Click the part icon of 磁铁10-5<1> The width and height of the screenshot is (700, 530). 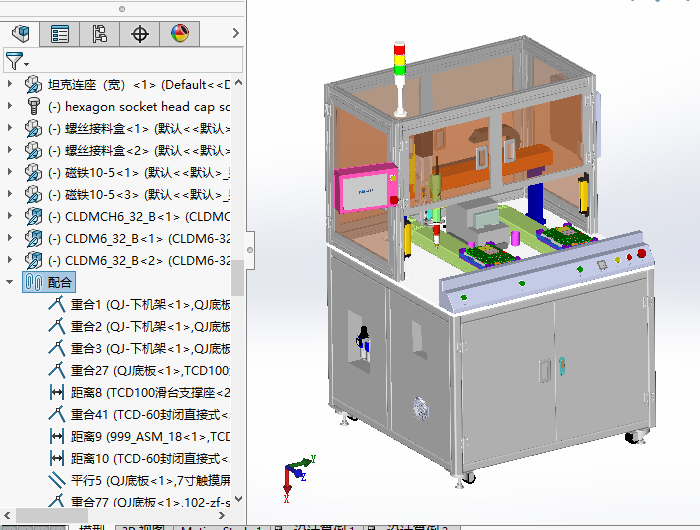33,172
